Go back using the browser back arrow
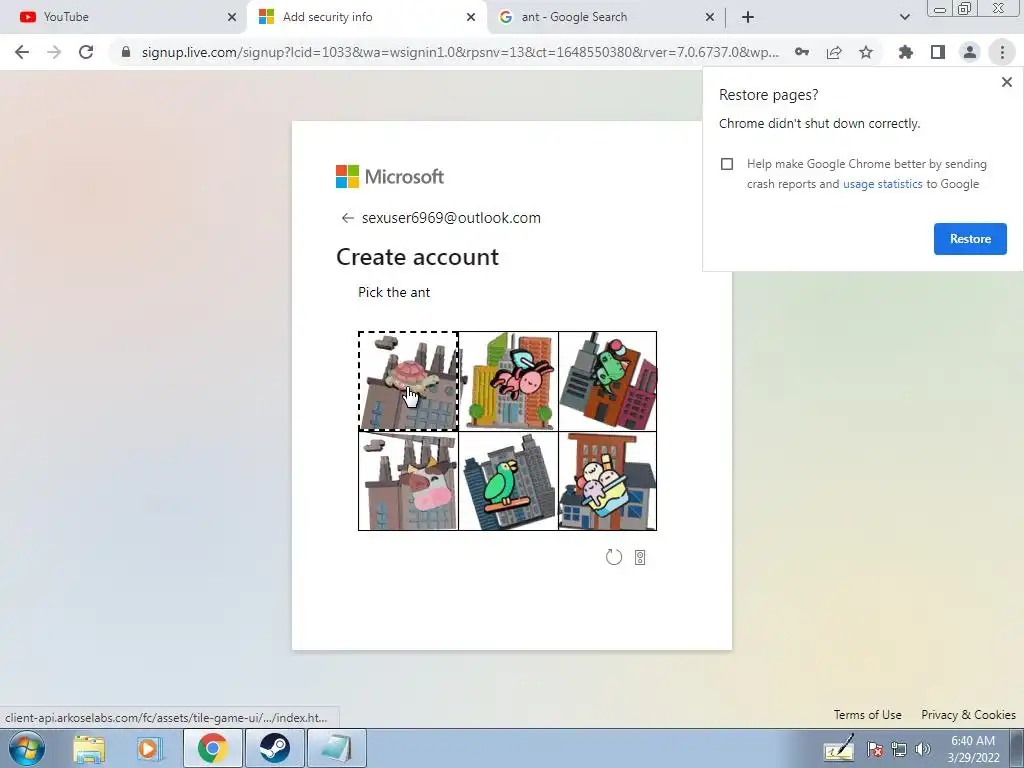The height and width of the screenshot is (768, 1024). [22, 52]
